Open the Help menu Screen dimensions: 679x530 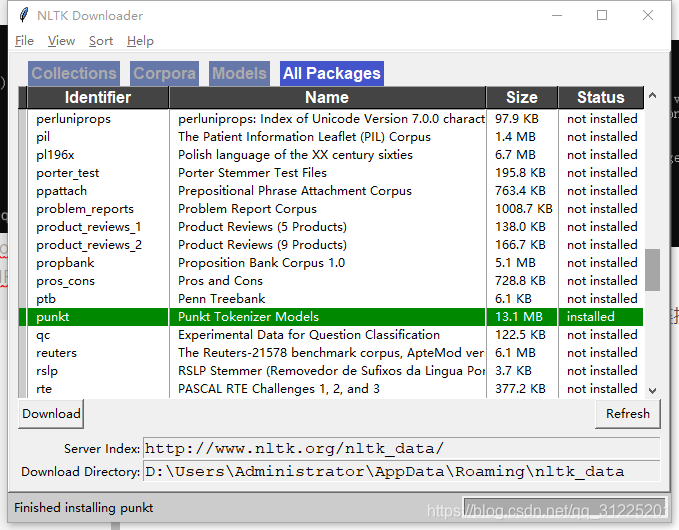tap(140, 41)
